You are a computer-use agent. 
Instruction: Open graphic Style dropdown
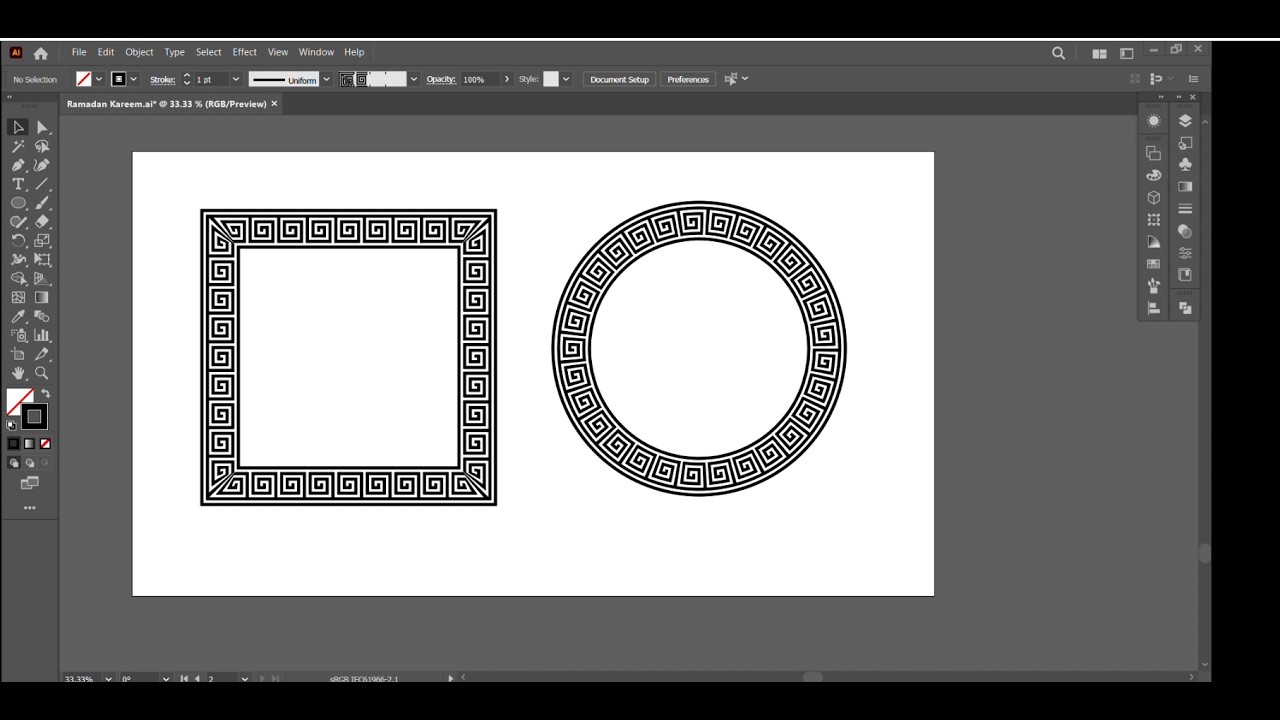click(x=566, y=79)
